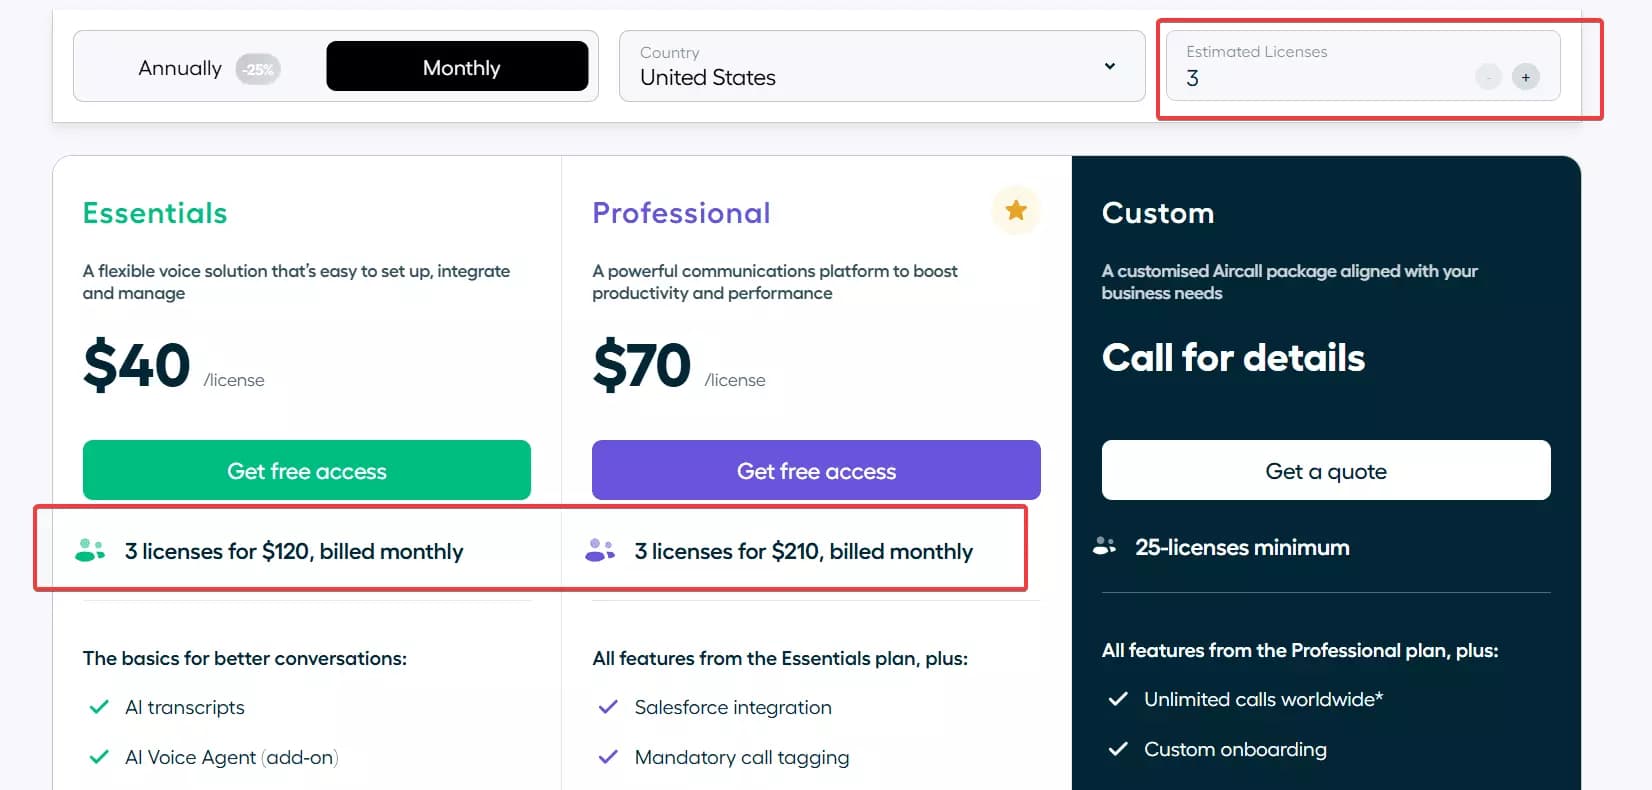The width and height of the screenshot is (1652, 790).
Task: Click the licenses icon under Essentials pricing
Action: [x=90, y=549]
